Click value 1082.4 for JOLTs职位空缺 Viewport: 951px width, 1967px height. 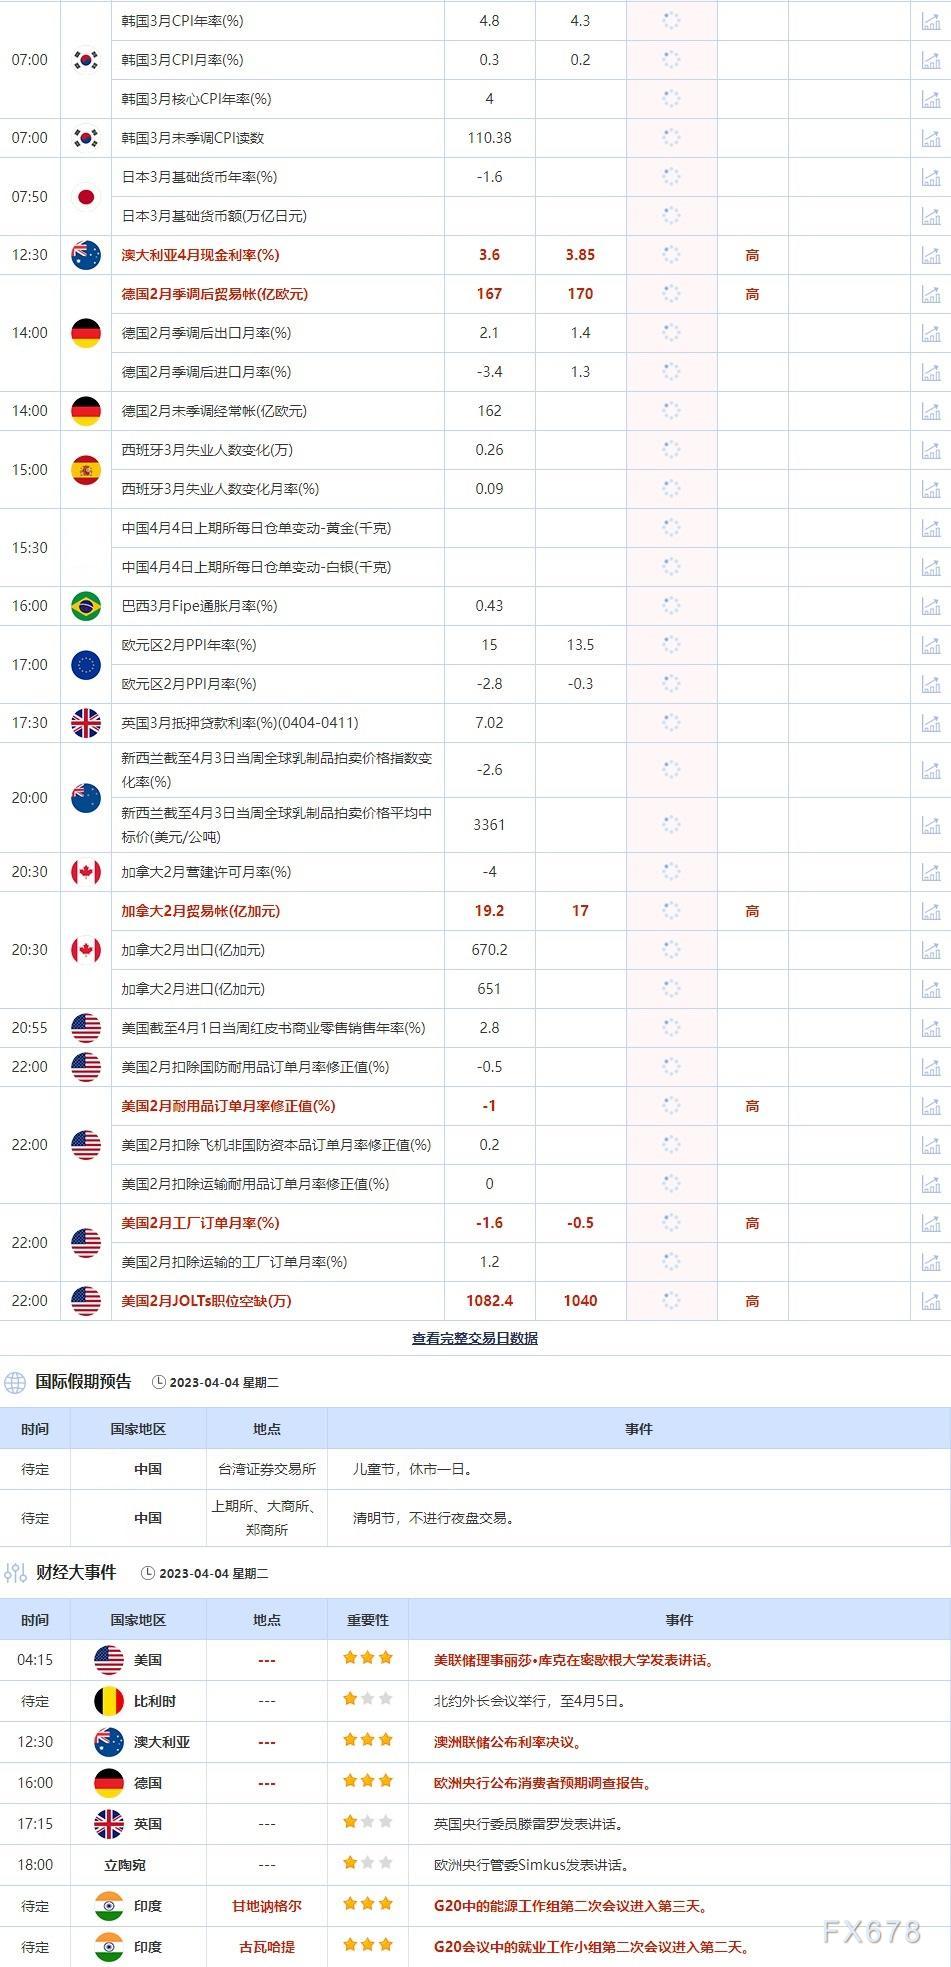tap(489, 1301)
